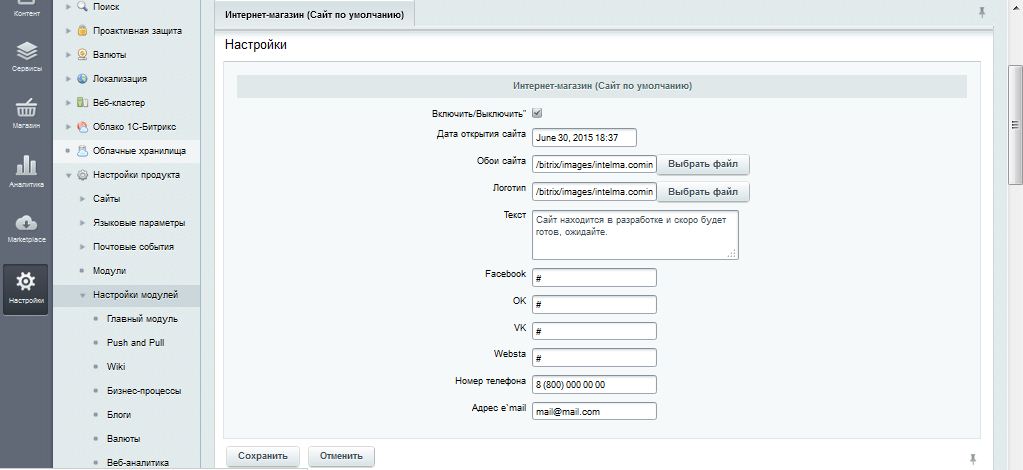
Task: Open Главный модуль in module settings
Action: [142, 319]
